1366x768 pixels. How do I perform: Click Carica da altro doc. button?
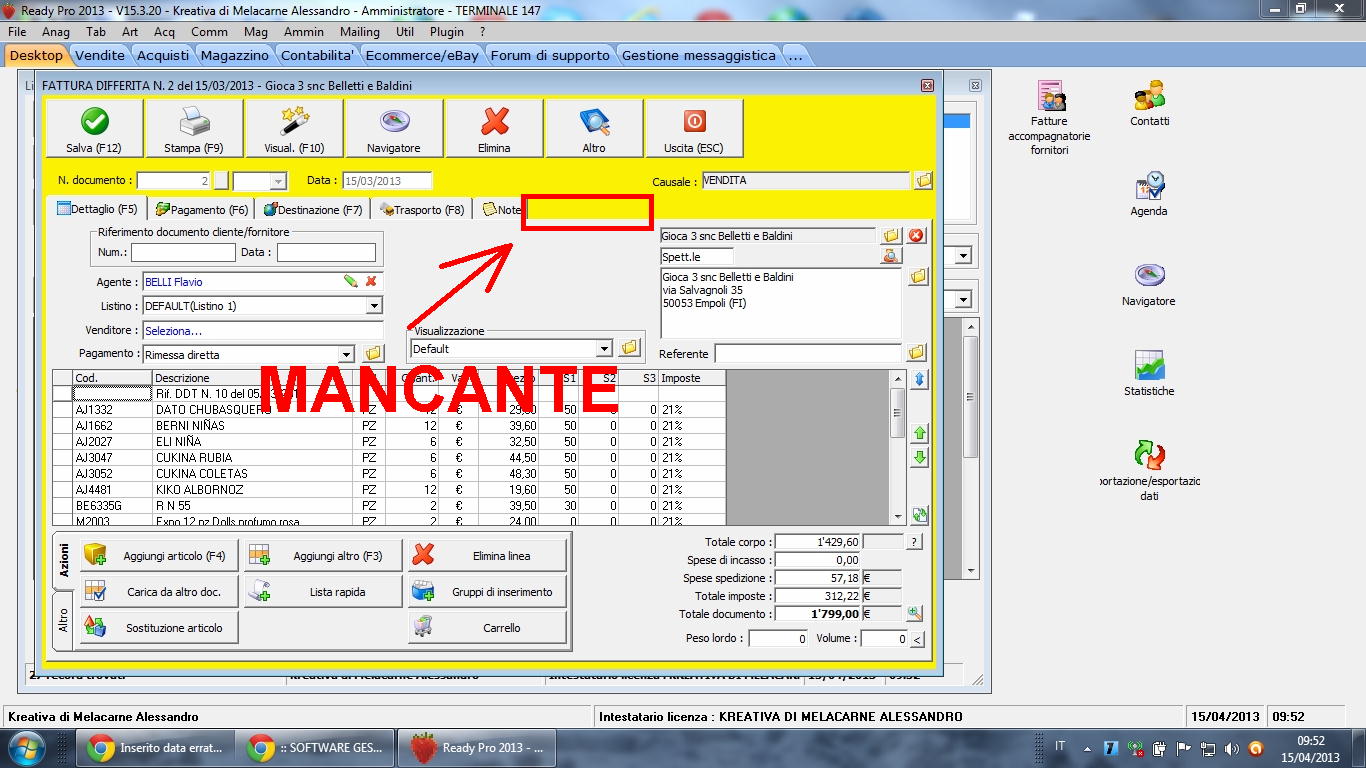click(x=158, y=591)
